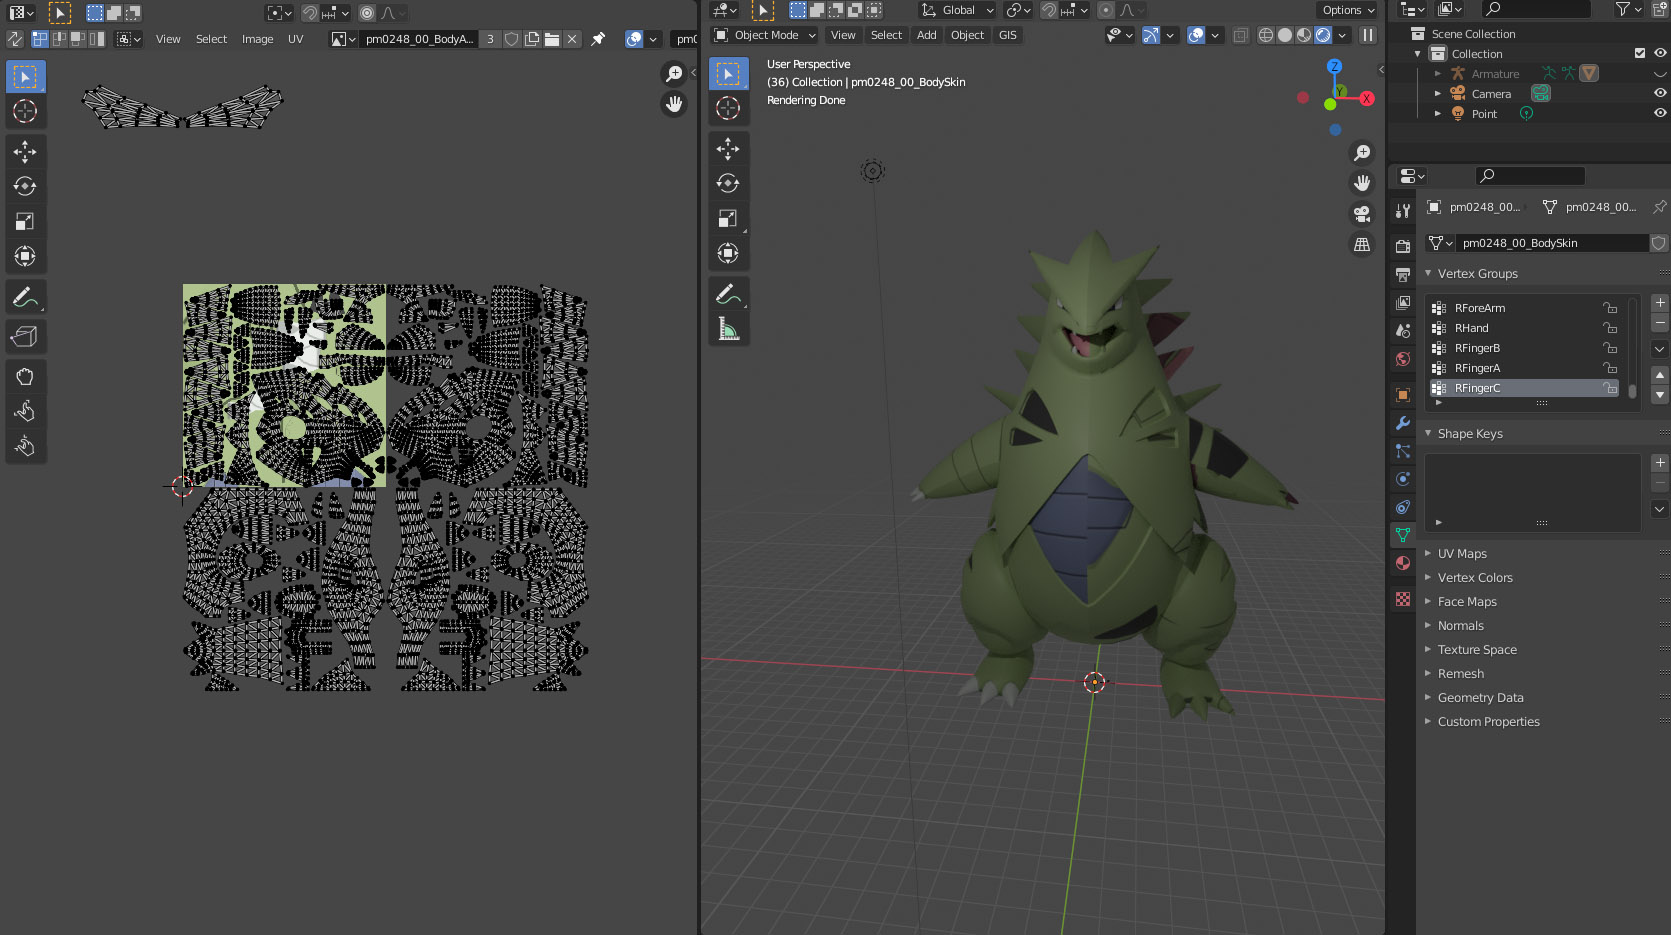Open the Add menu in 3D viewport
1671x935 pixels.
[x=927, y=35]
